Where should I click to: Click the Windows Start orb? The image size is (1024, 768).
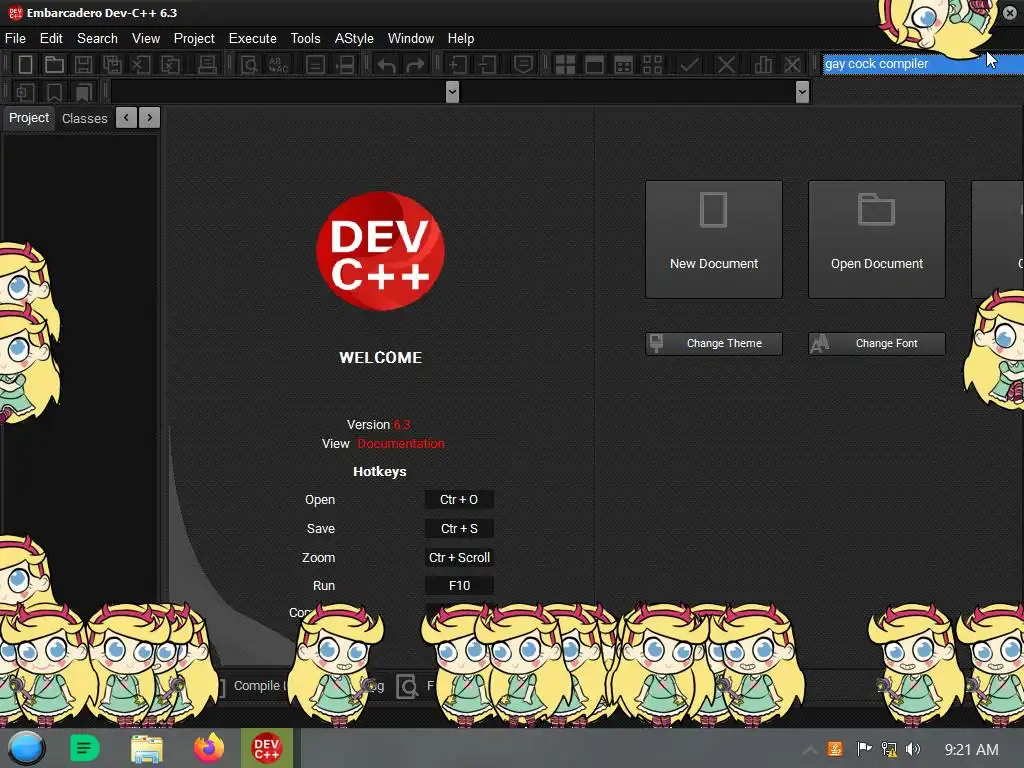tap(26, 748)
